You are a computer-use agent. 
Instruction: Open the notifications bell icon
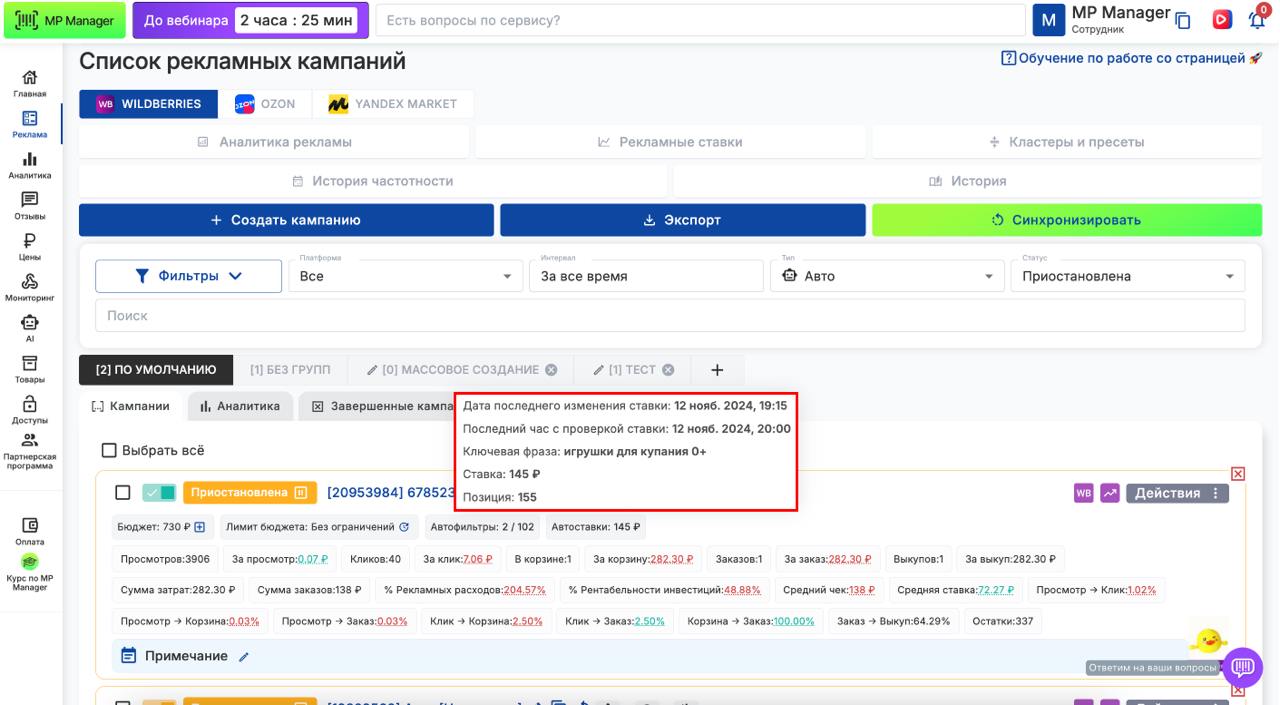(x=1256, y=20)
